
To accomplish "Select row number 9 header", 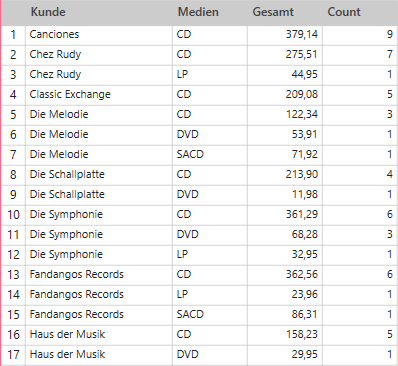I will (x=13, y=195).
